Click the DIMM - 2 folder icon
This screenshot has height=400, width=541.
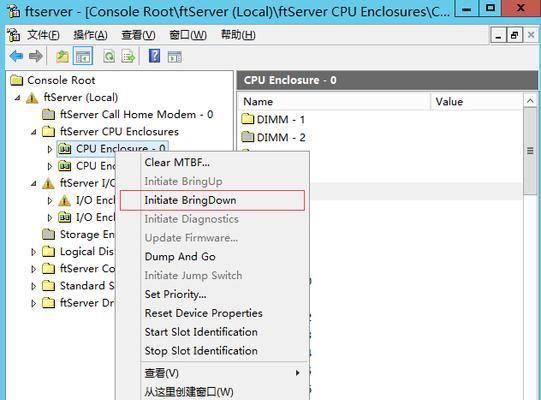(247, 137)
